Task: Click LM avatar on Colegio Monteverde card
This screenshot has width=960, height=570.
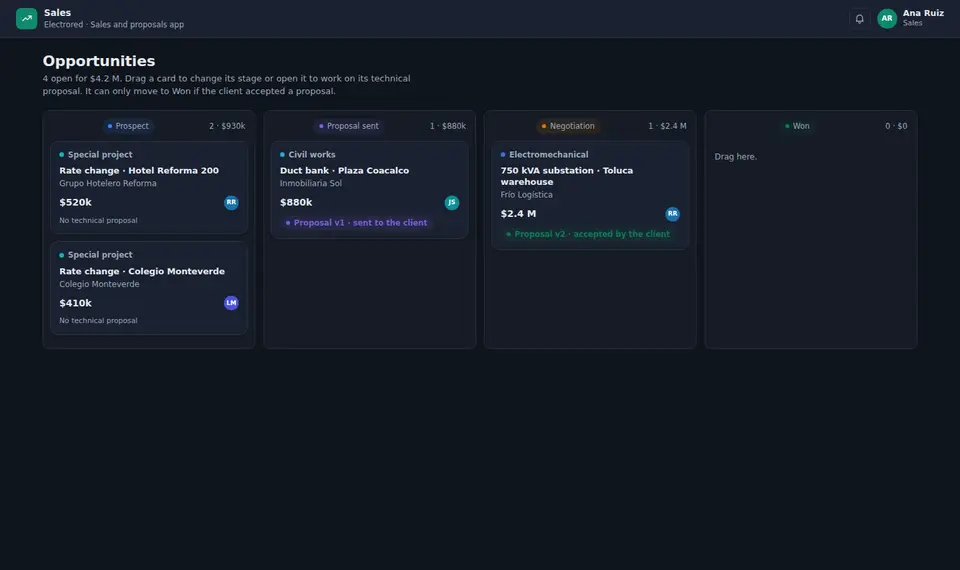Action: pyautogui.click(x=231, y=302)
